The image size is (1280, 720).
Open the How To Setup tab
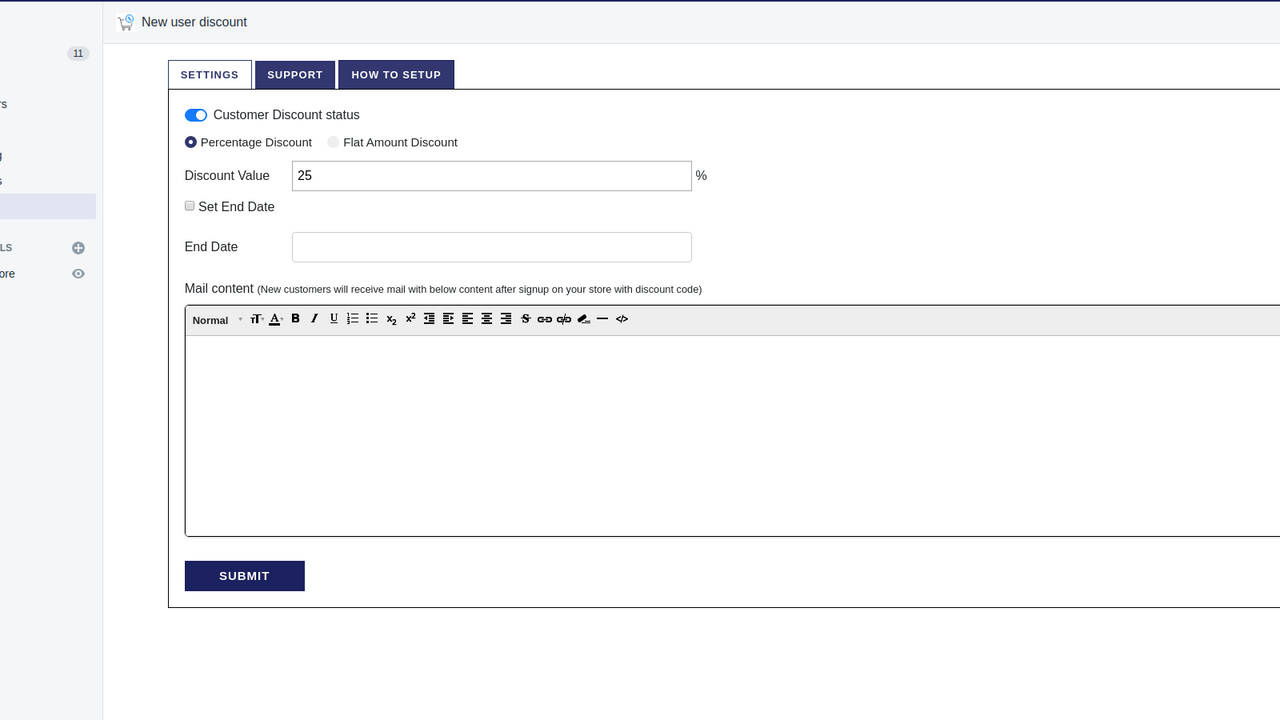pos(396,75)
